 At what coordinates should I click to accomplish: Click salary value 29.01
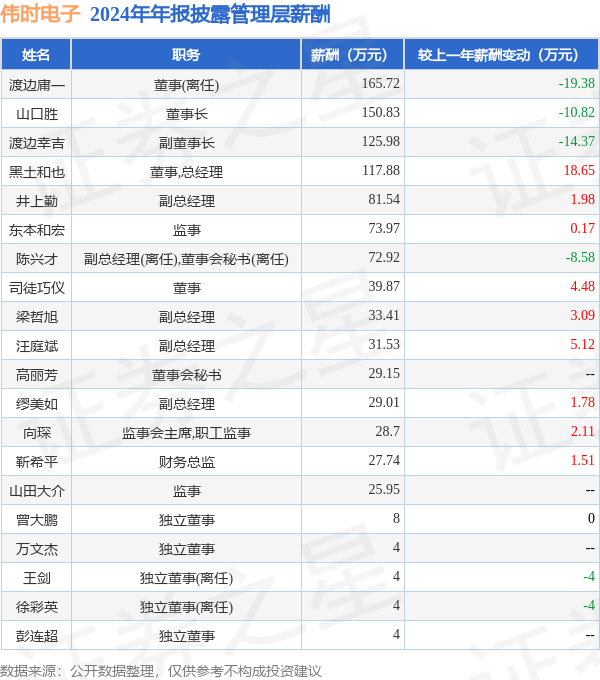(384, 402)
